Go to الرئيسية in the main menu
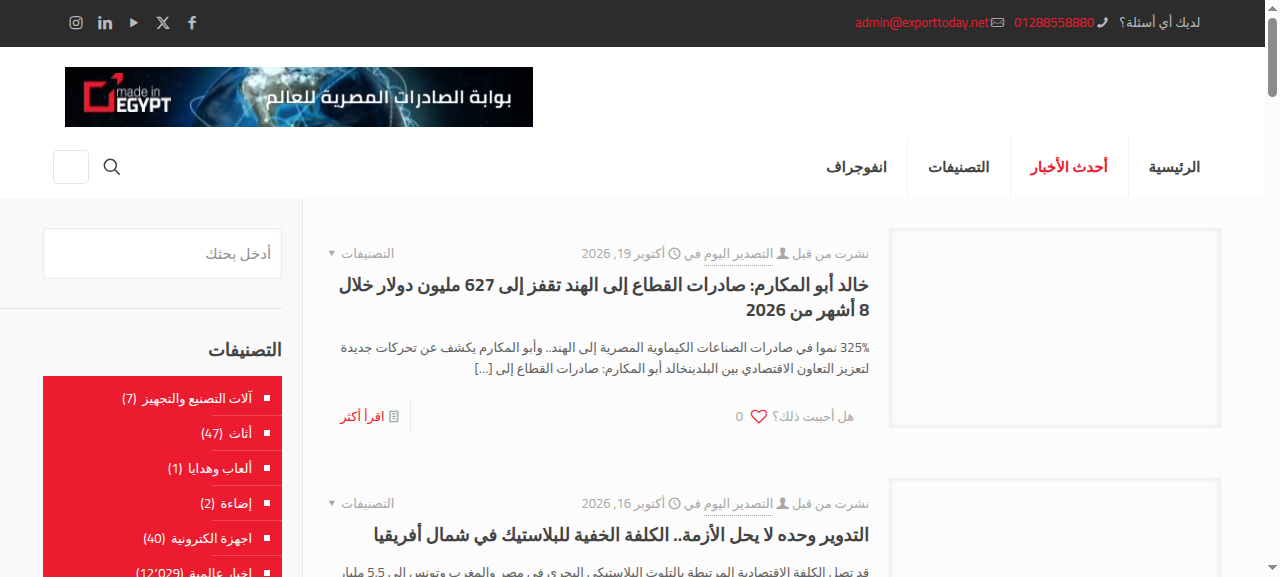 coord(1174,167)
